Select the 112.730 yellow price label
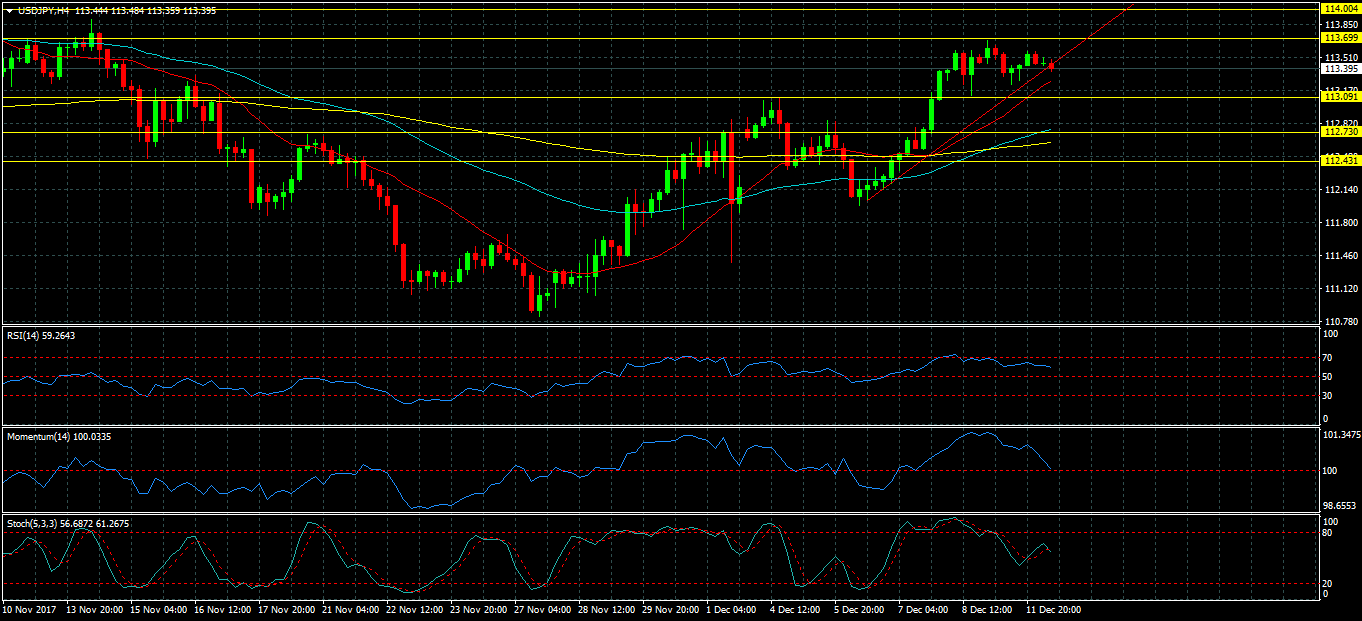 [x=1340, y=132]
